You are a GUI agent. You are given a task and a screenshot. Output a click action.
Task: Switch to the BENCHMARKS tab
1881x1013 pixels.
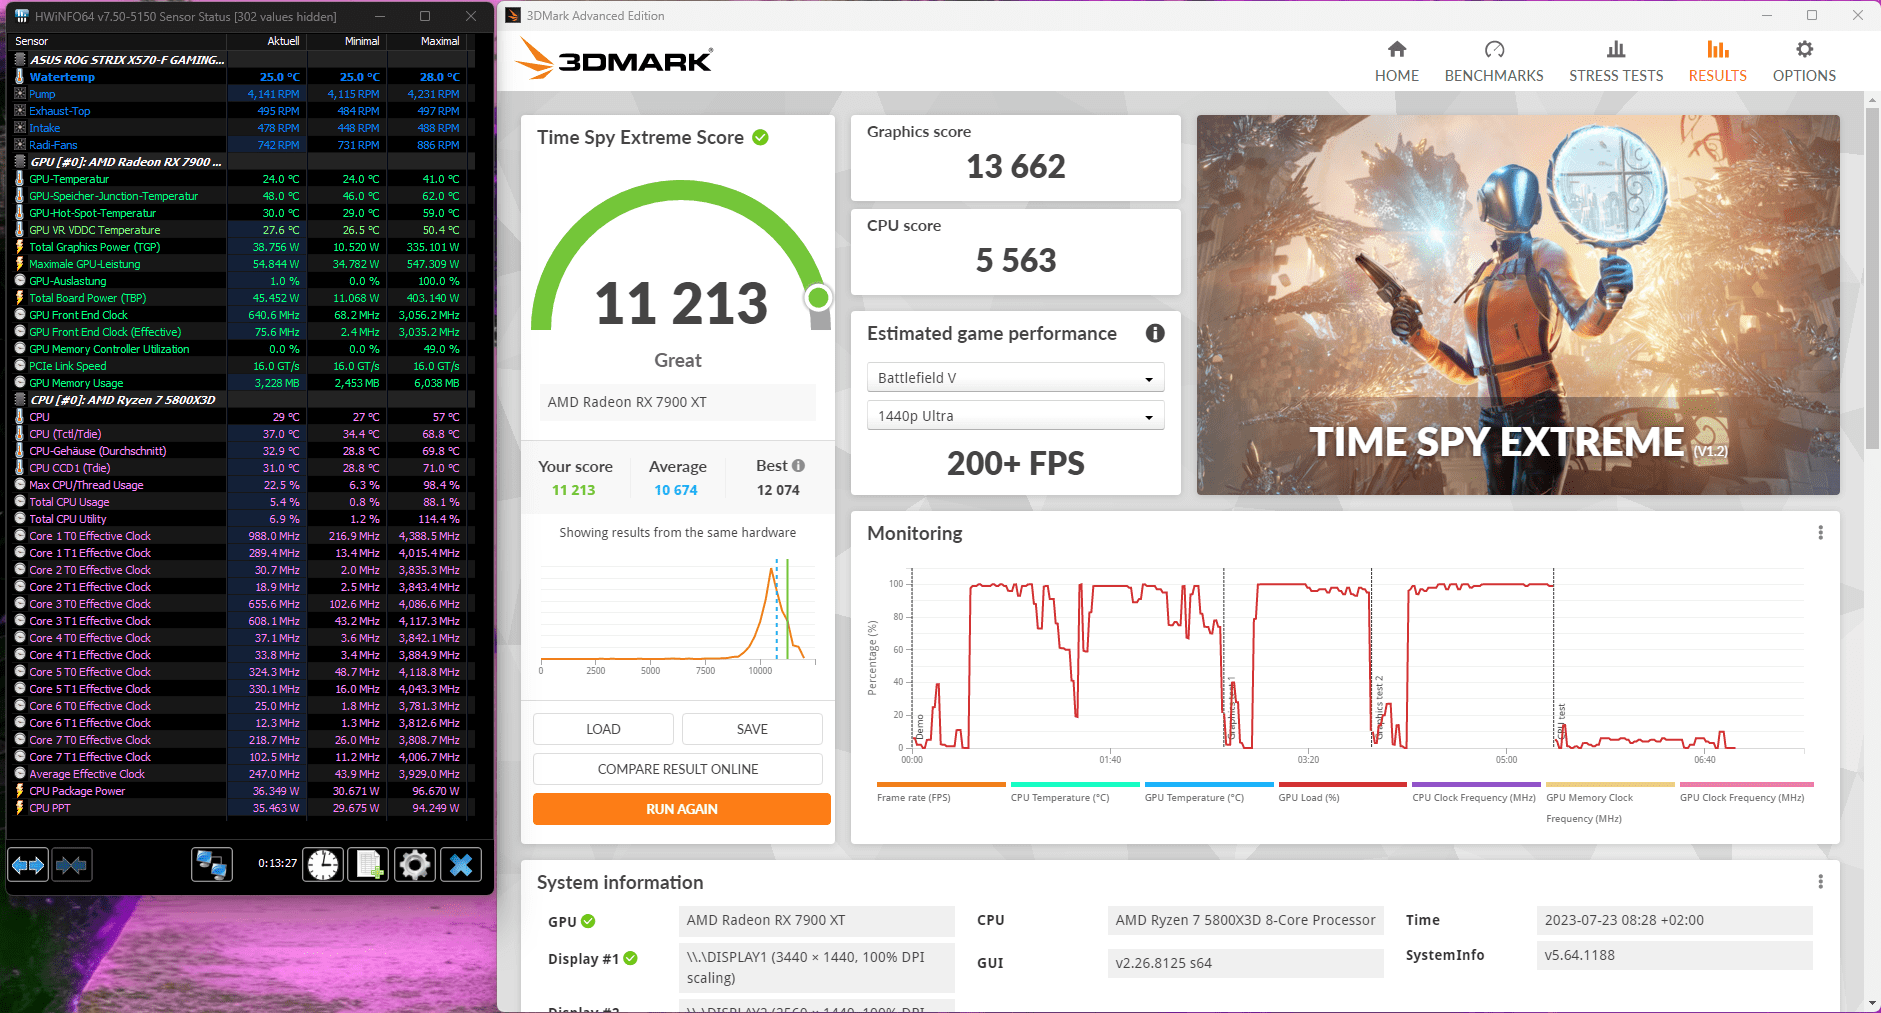[x=1494, y=62]
